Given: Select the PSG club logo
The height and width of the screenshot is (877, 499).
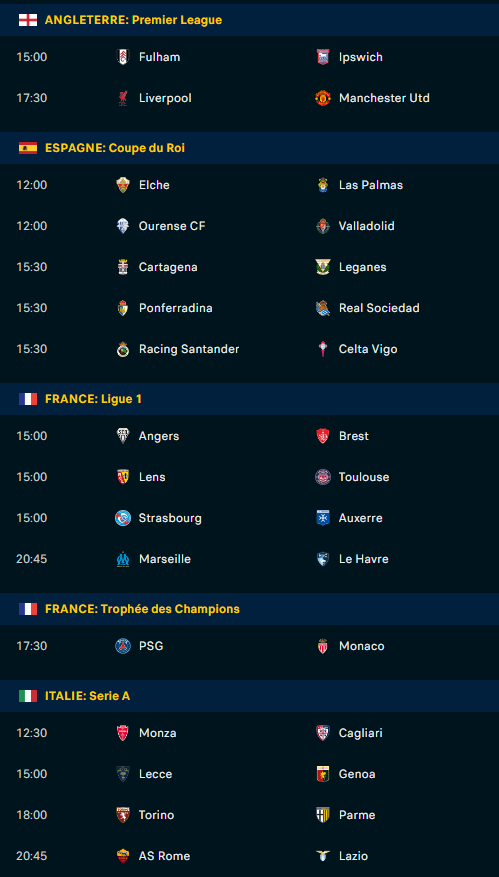Looking at the screenshot, I should (123, 646).
